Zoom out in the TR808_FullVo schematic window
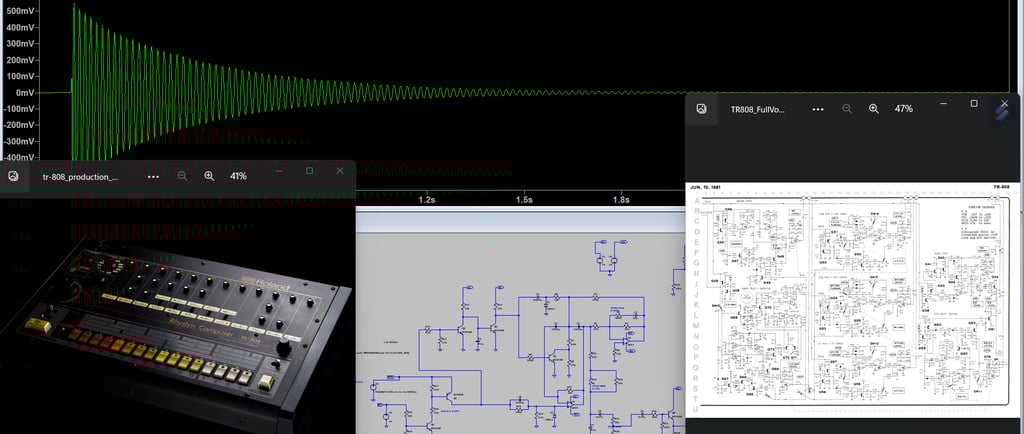Viewport: 1024px width, 434px height. pyautogui.click(x=847, y=109)
